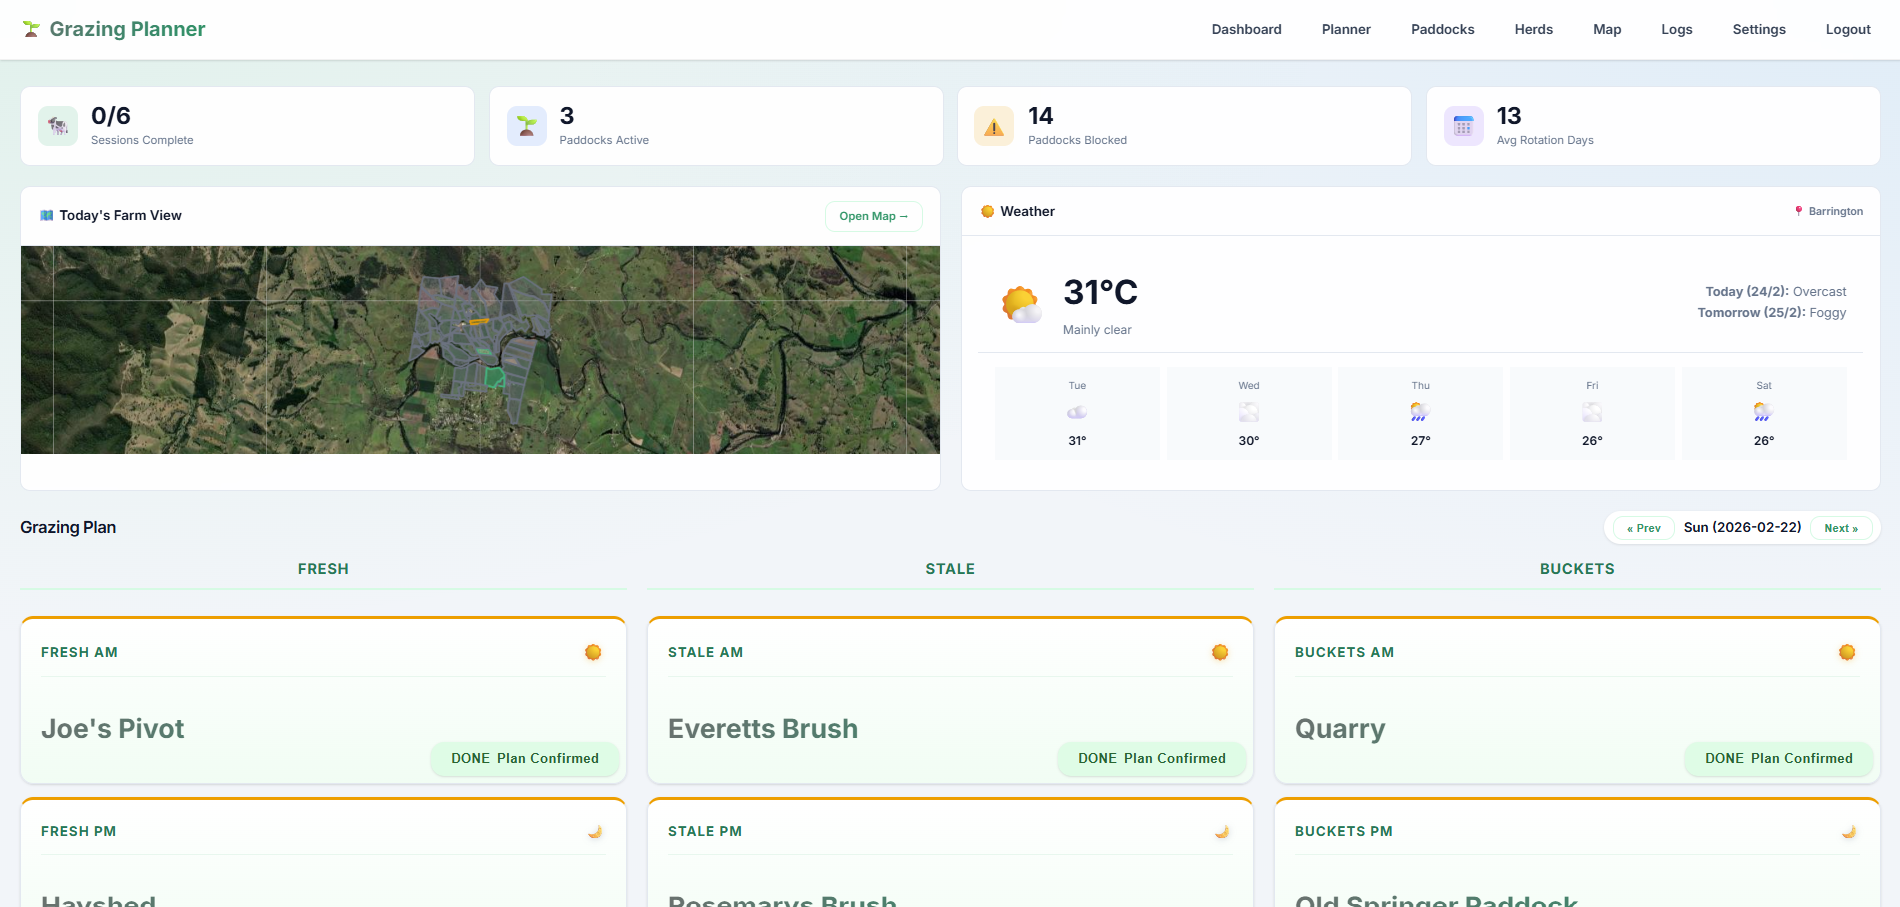
Task: Open the Map from the top navigation
Action: coord(1606,29)
